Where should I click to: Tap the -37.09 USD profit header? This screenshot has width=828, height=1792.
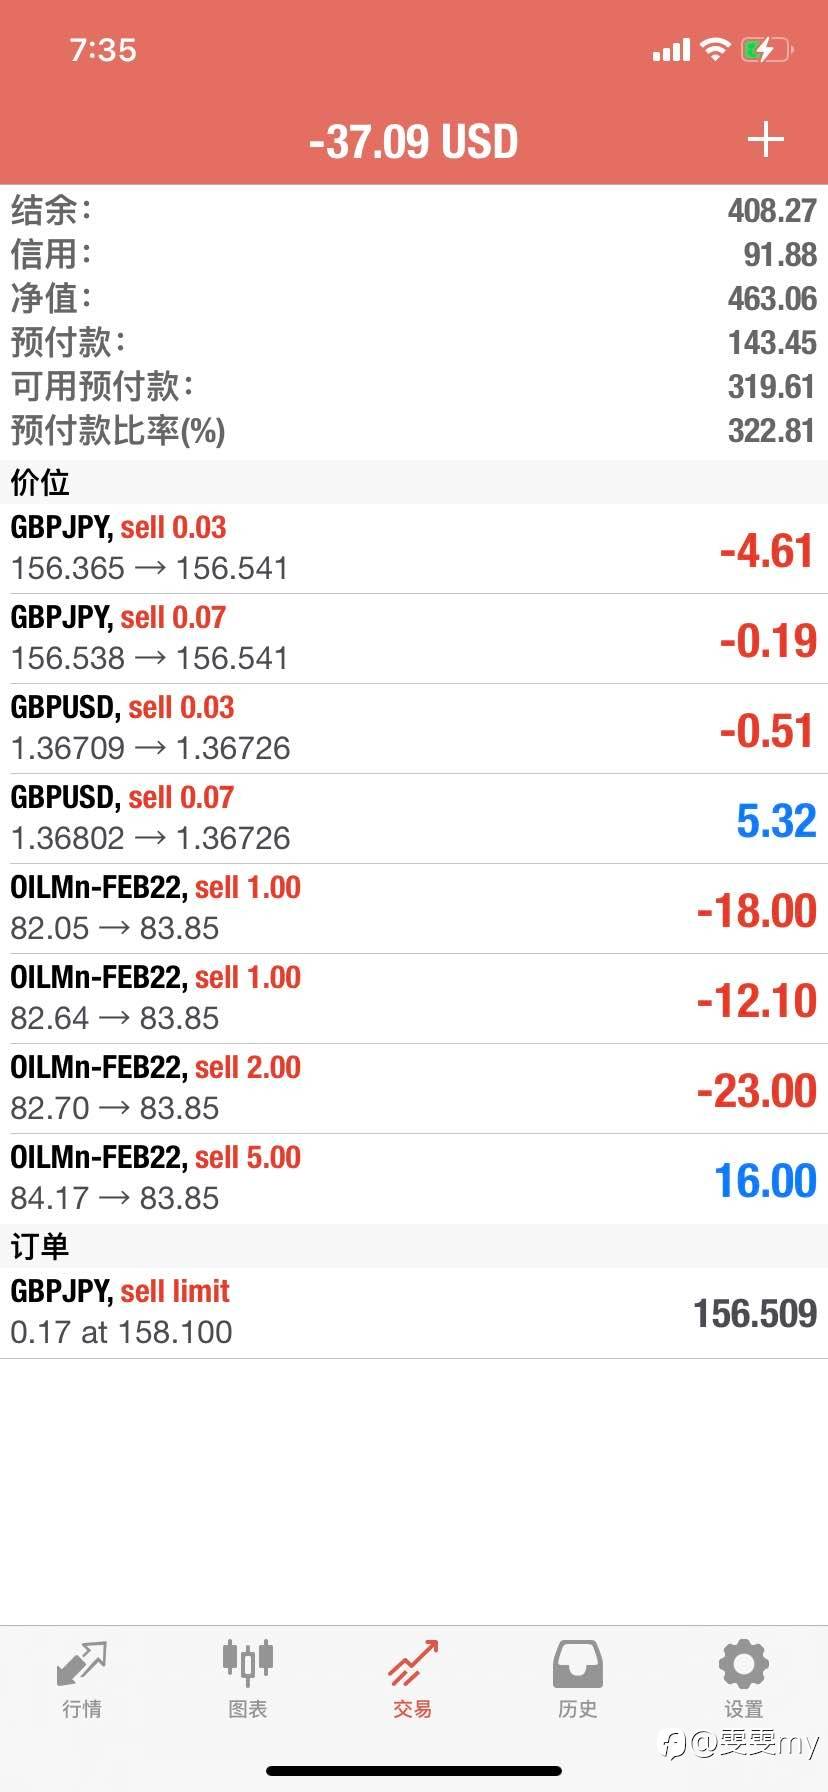(413, 141)
